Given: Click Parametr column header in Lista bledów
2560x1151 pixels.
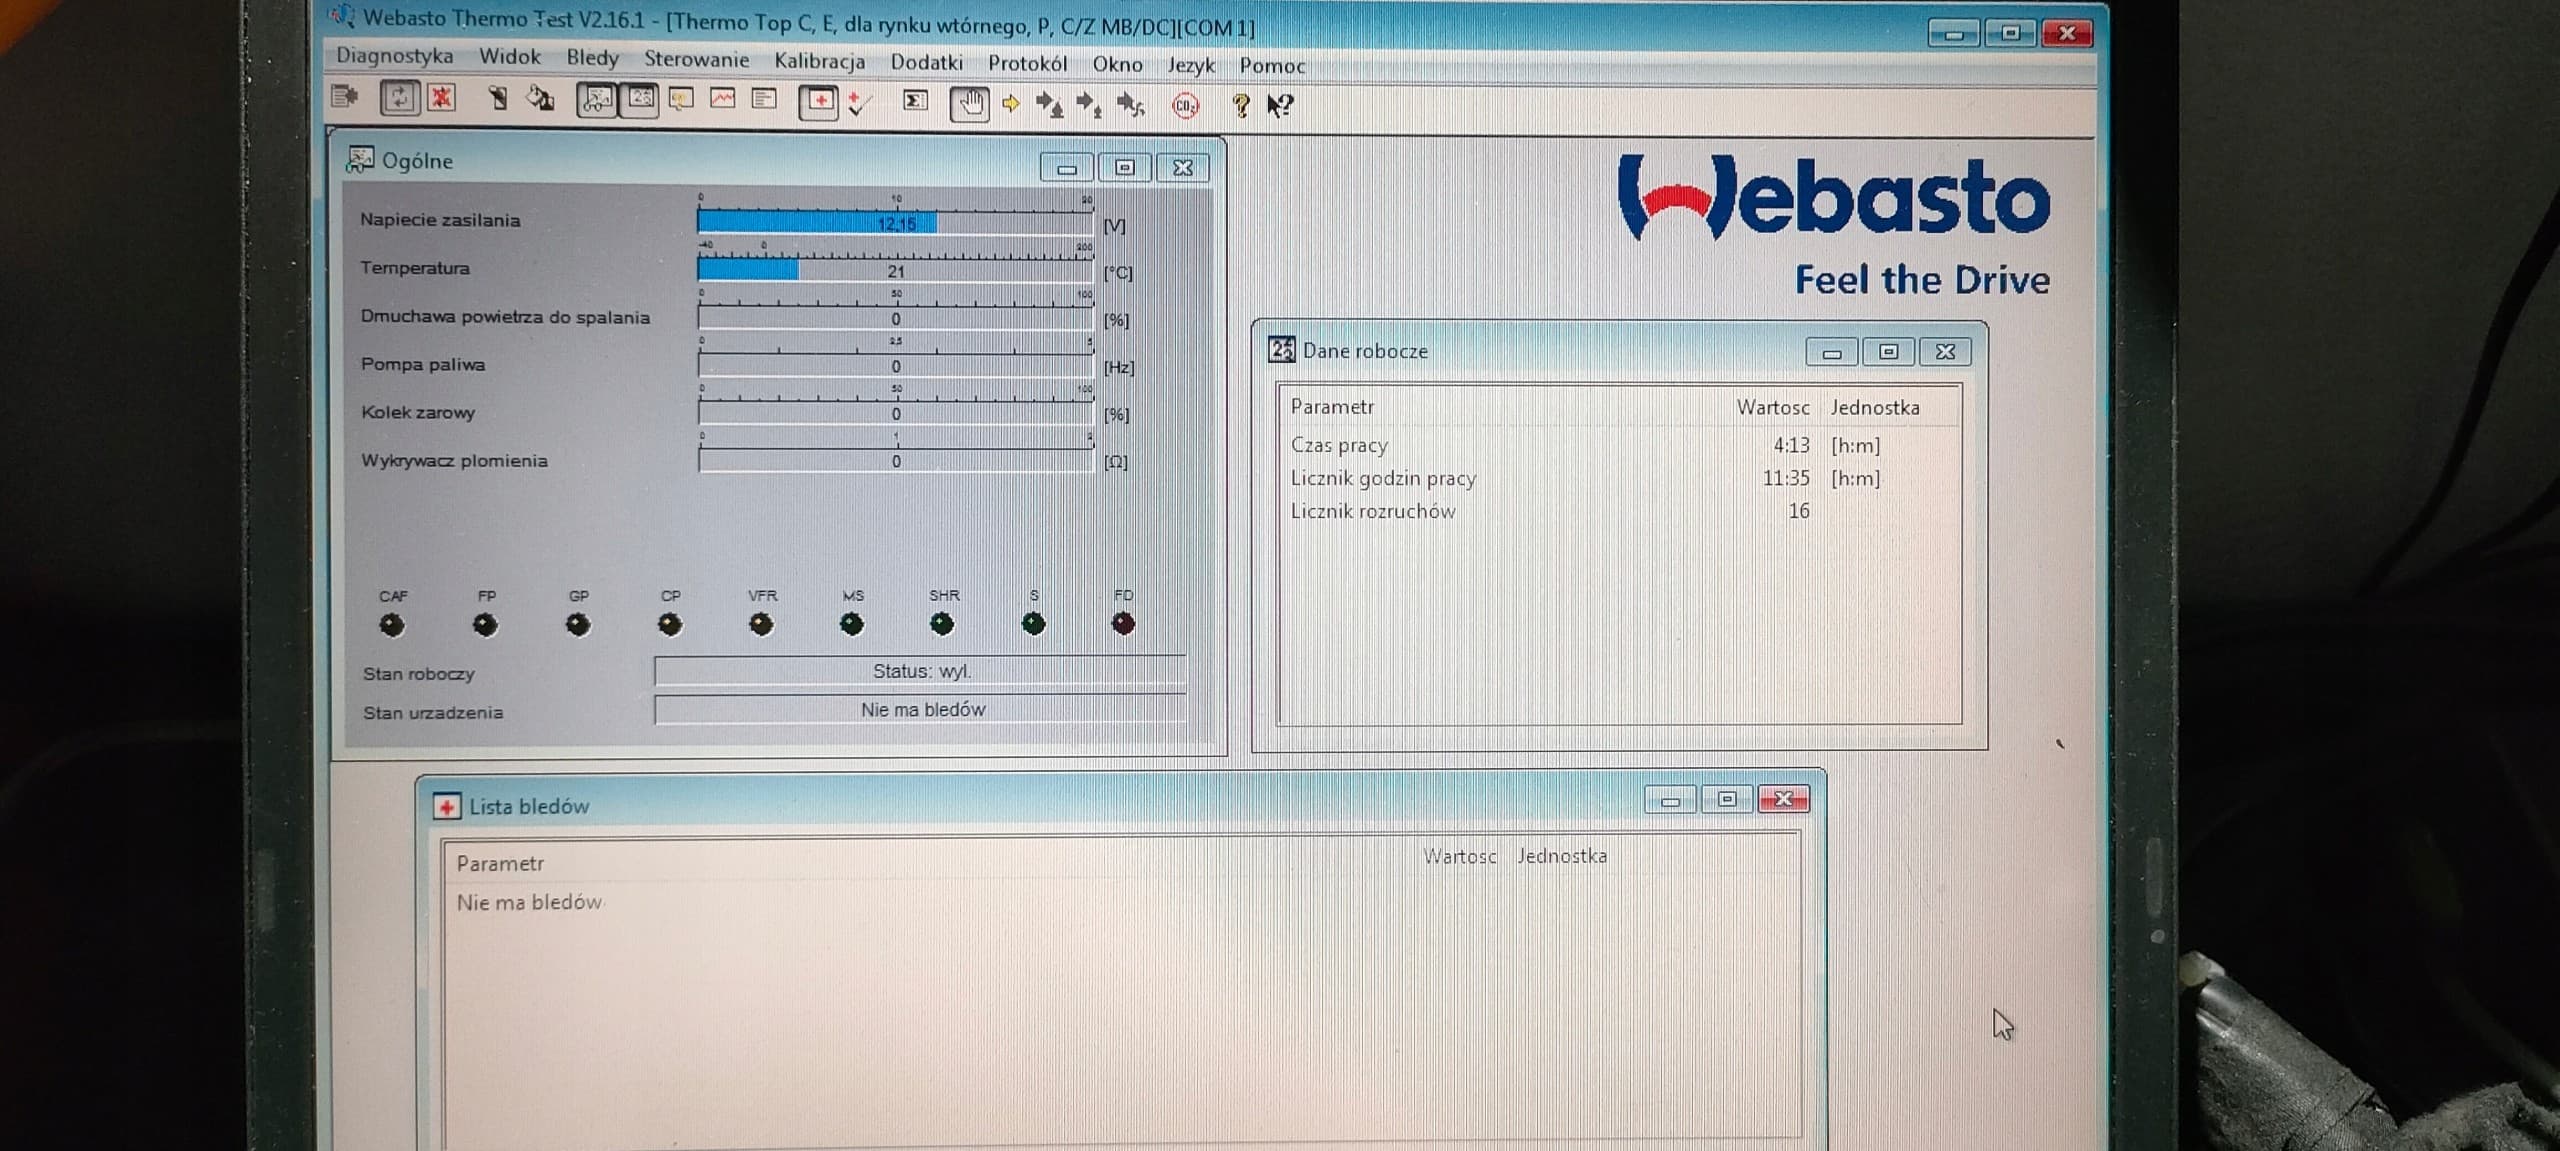Looking at the screenshot, I should coord(500,863).
